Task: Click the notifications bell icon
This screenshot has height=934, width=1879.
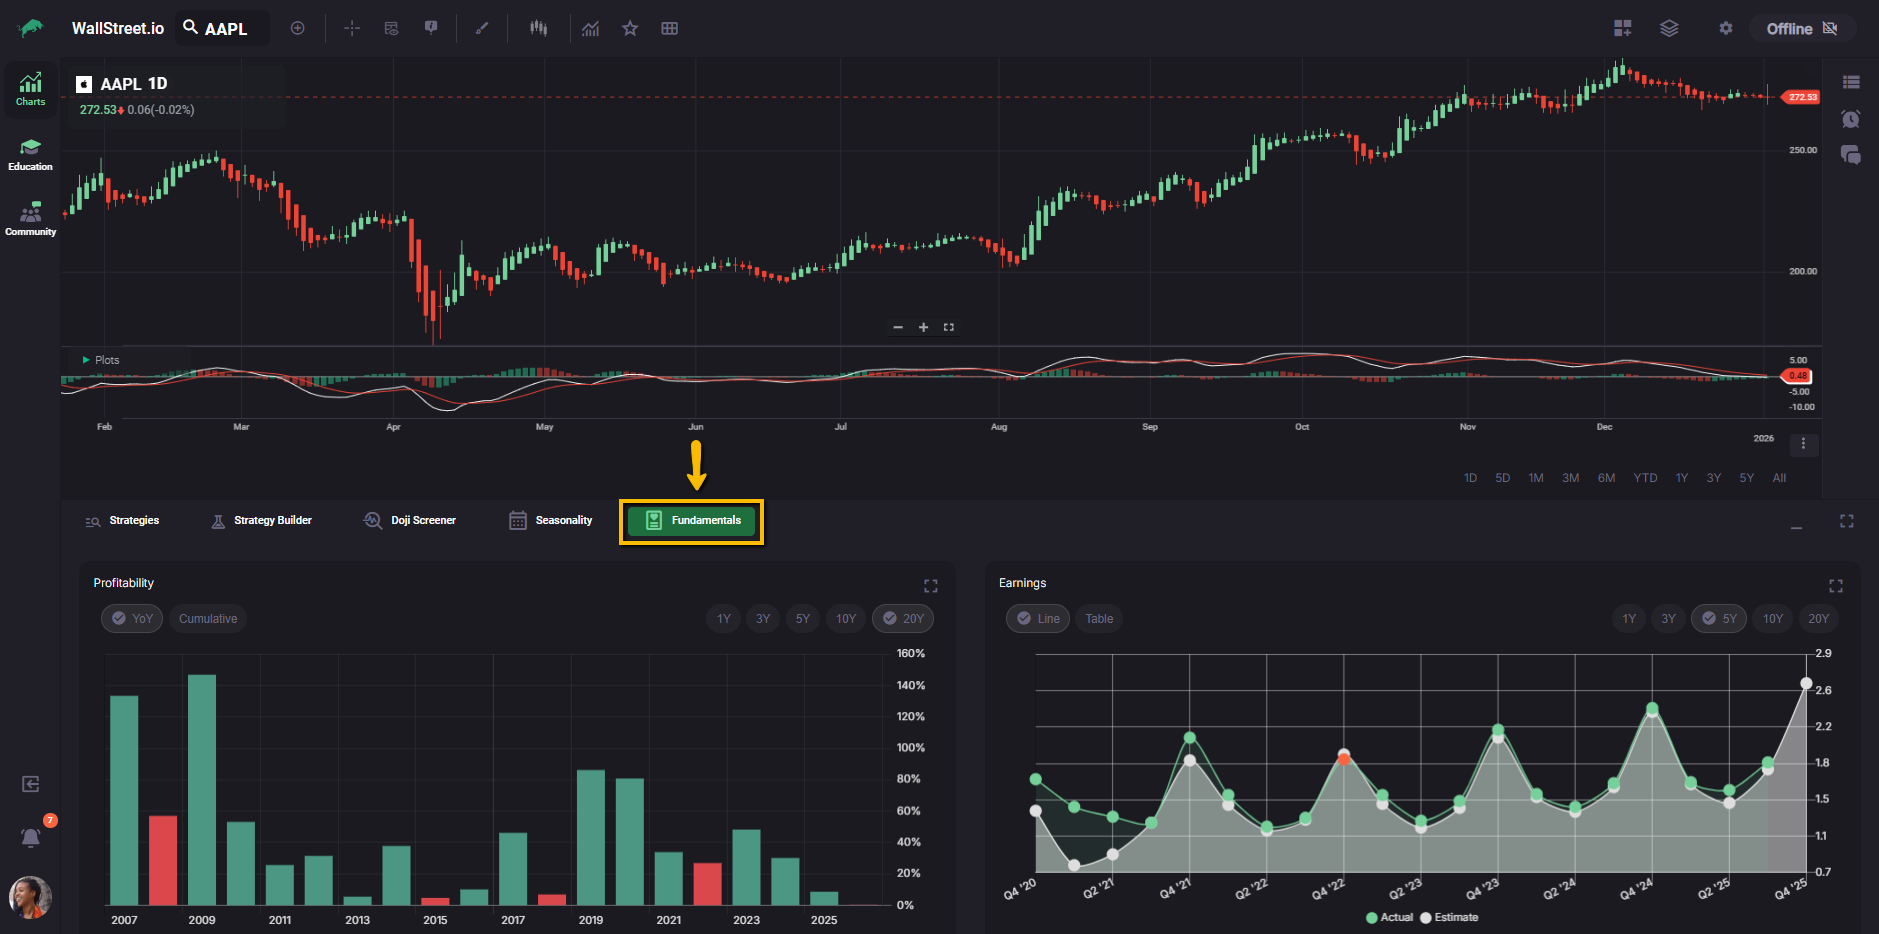Action: (x=31, y=837)
